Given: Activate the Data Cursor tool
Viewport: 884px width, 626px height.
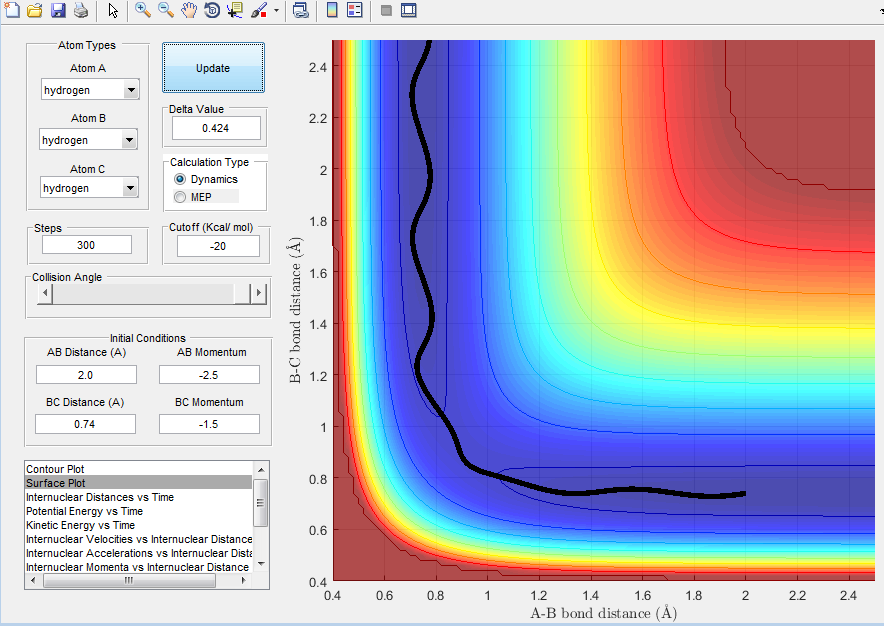Looking at the screenshot, I should 235,11.
